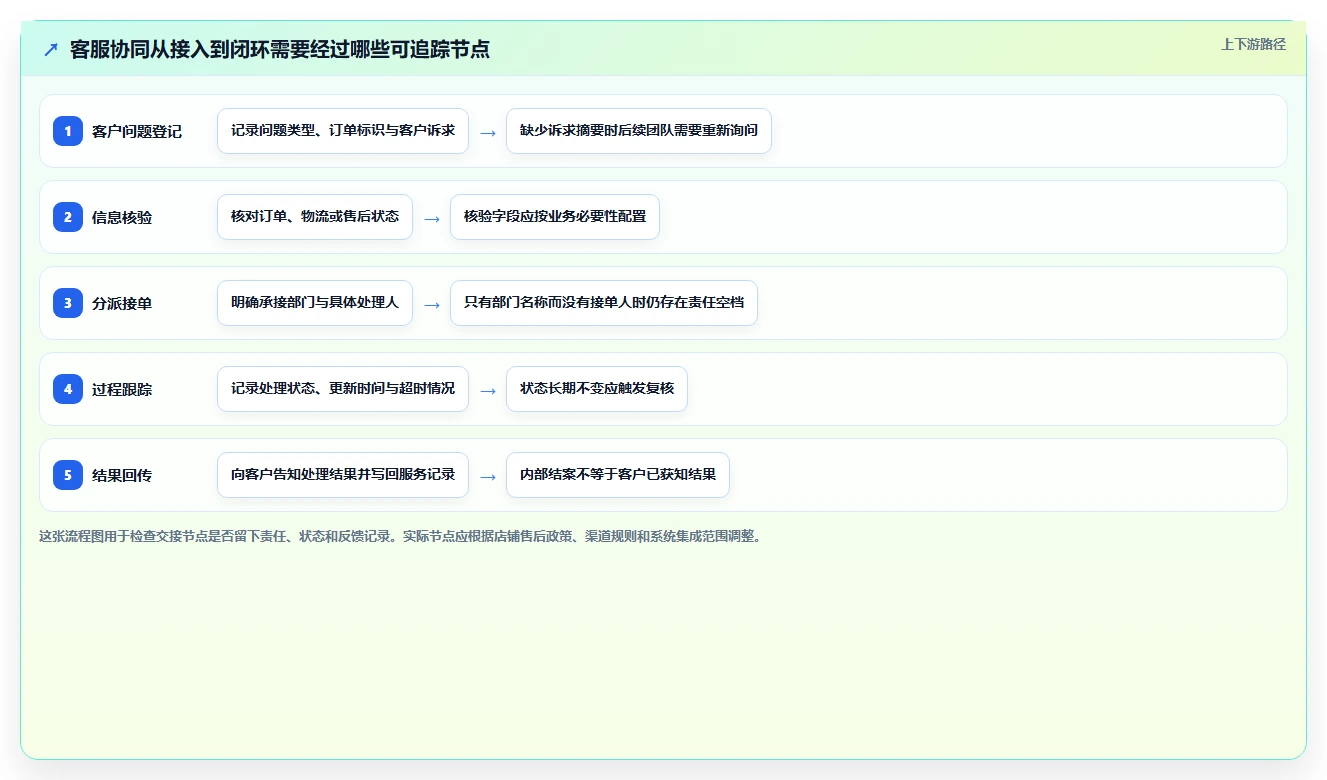Open the 核对订单、物流或售后状态 box
This screenshot has width=1327, height=780.
(315, 217)
